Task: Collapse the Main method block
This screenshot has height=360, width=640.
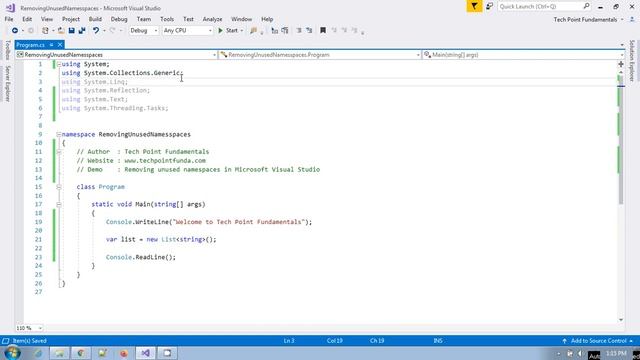Action: tap(59, 204)
